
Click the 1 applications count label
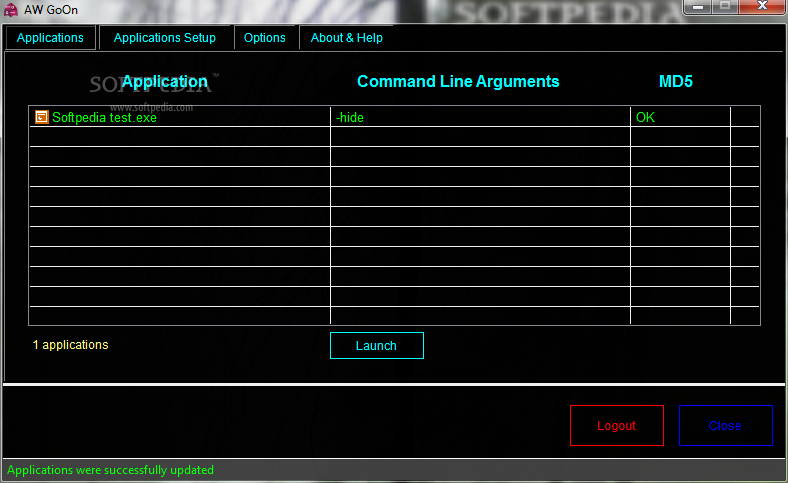tap(70, 345)
